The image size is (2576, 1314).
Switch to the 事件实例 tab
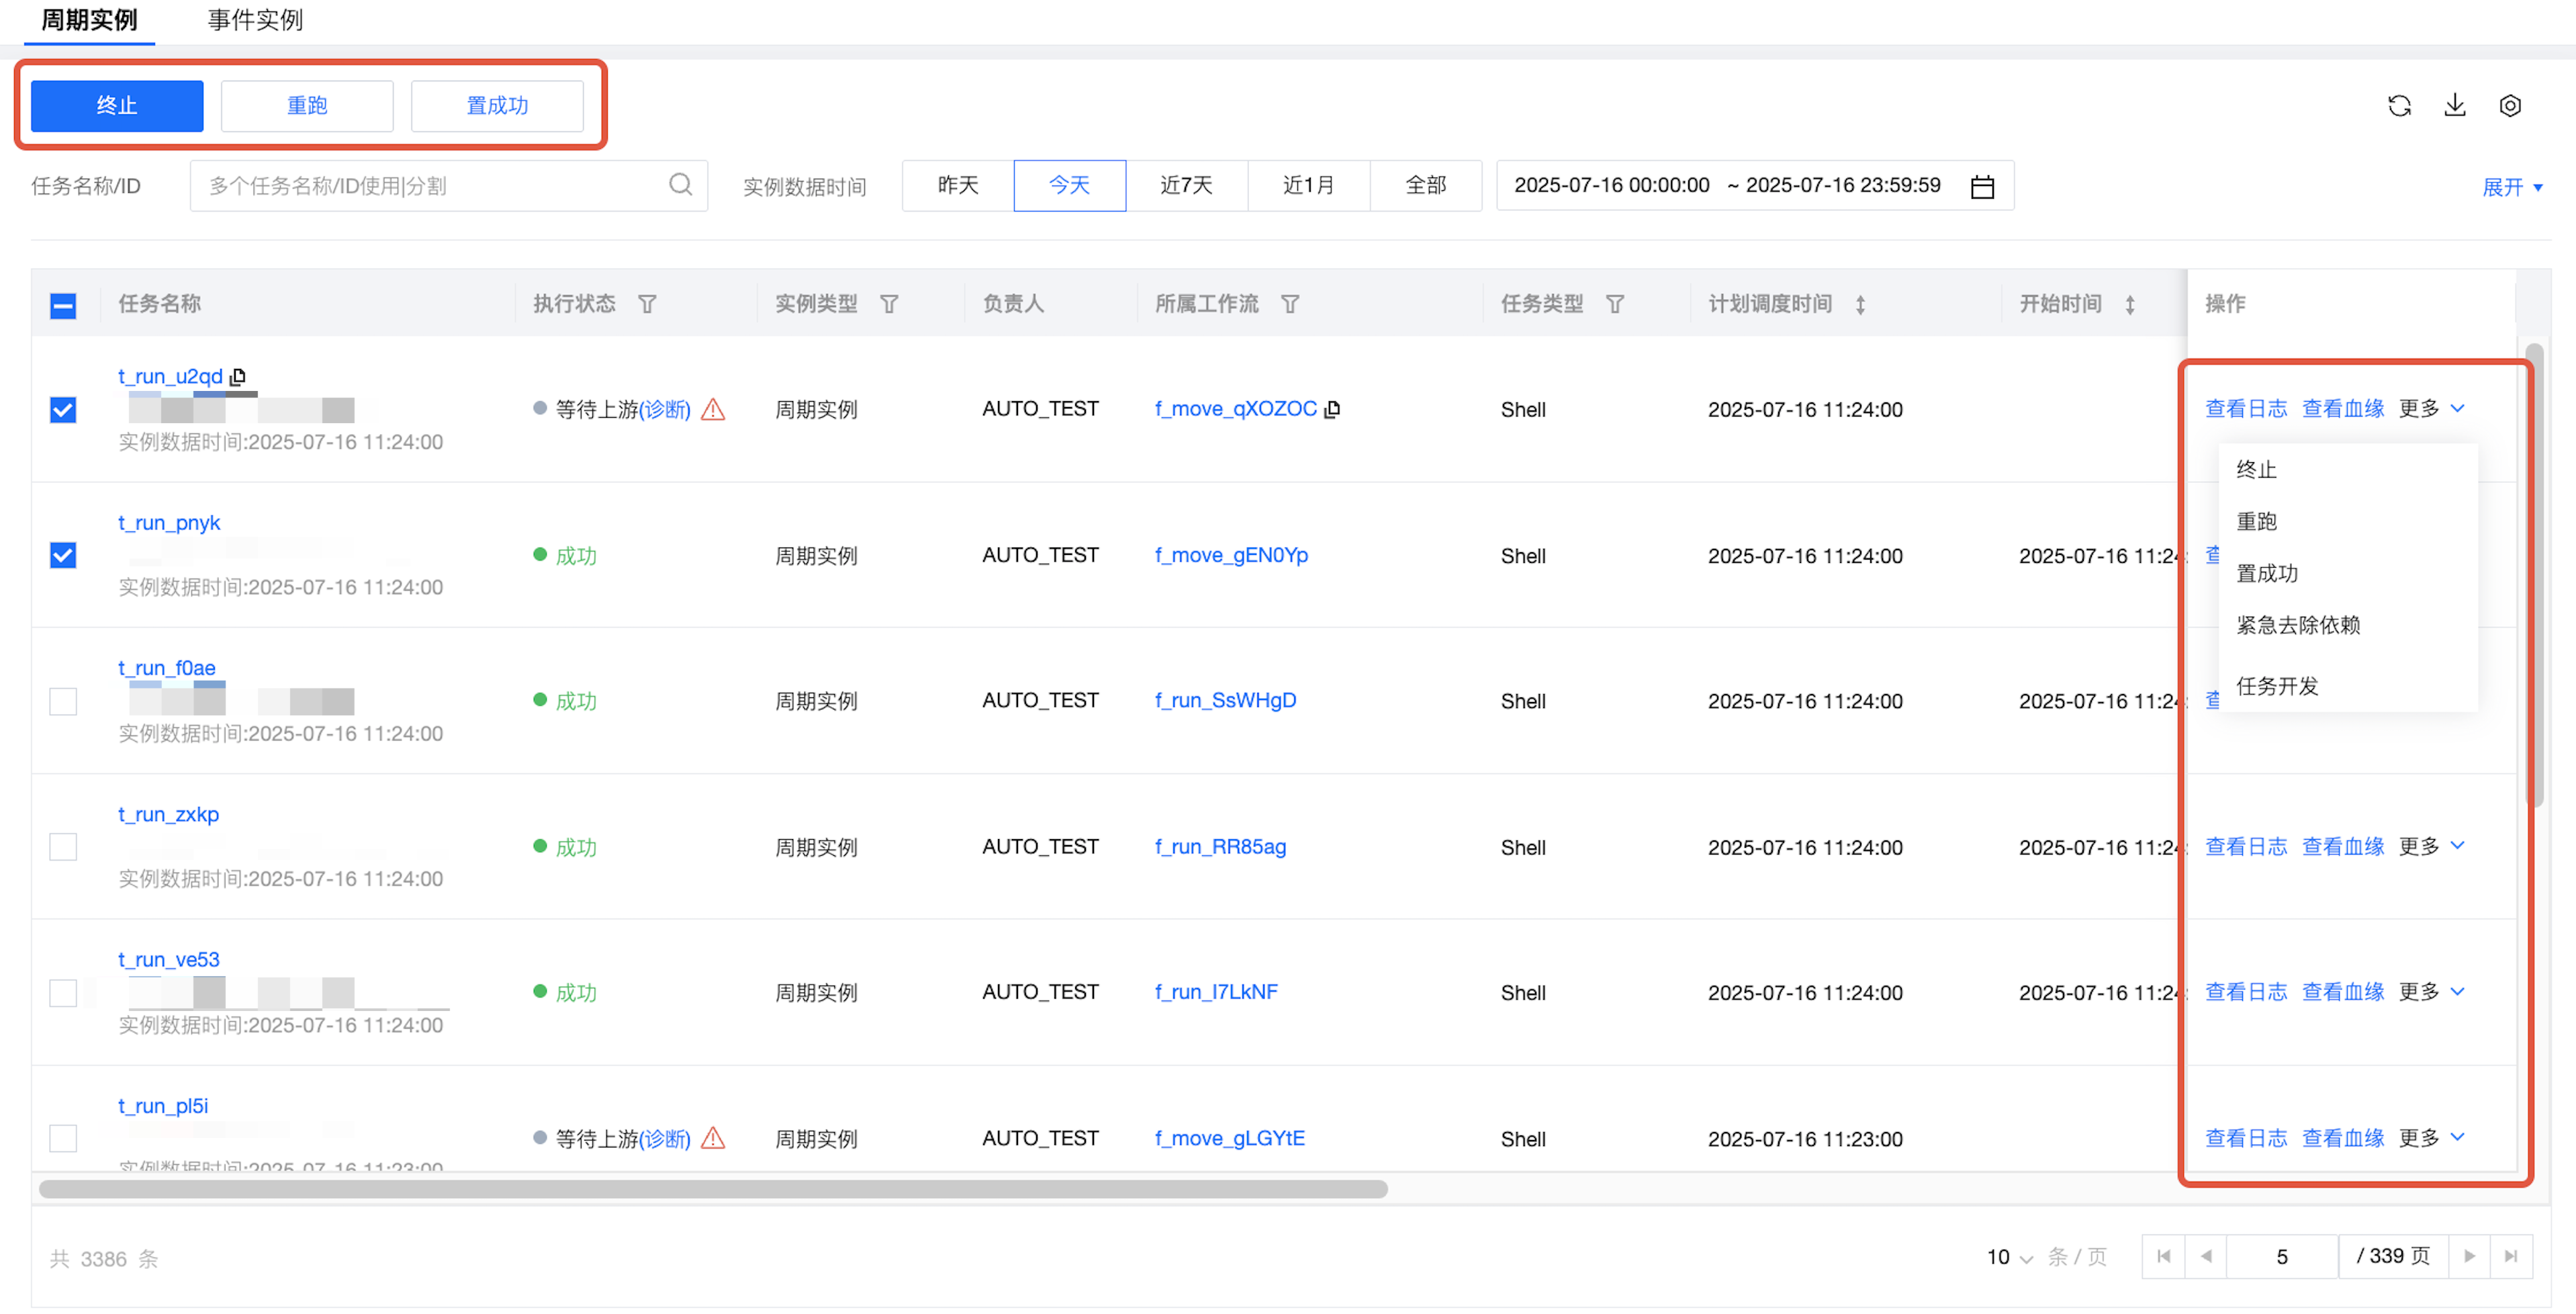[x=255, y=20]
